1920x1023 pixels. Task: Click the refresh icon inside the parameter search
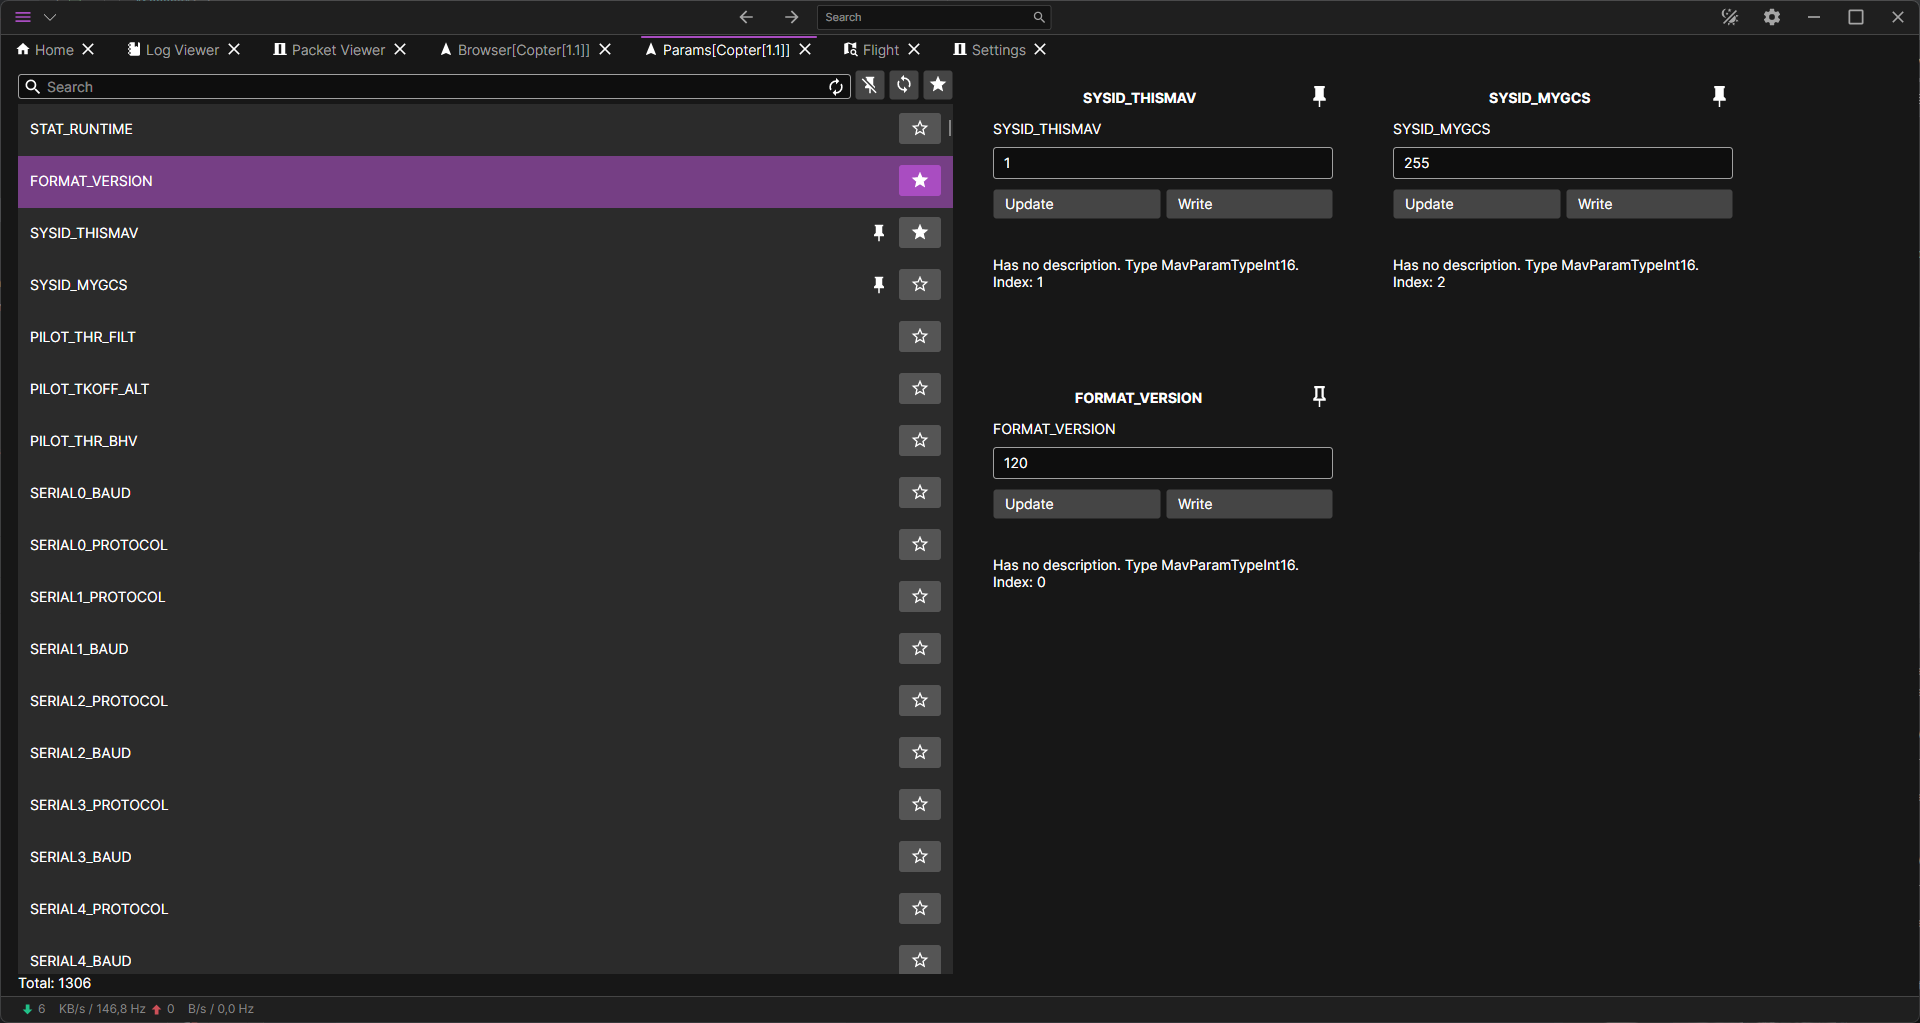point(836,87)
